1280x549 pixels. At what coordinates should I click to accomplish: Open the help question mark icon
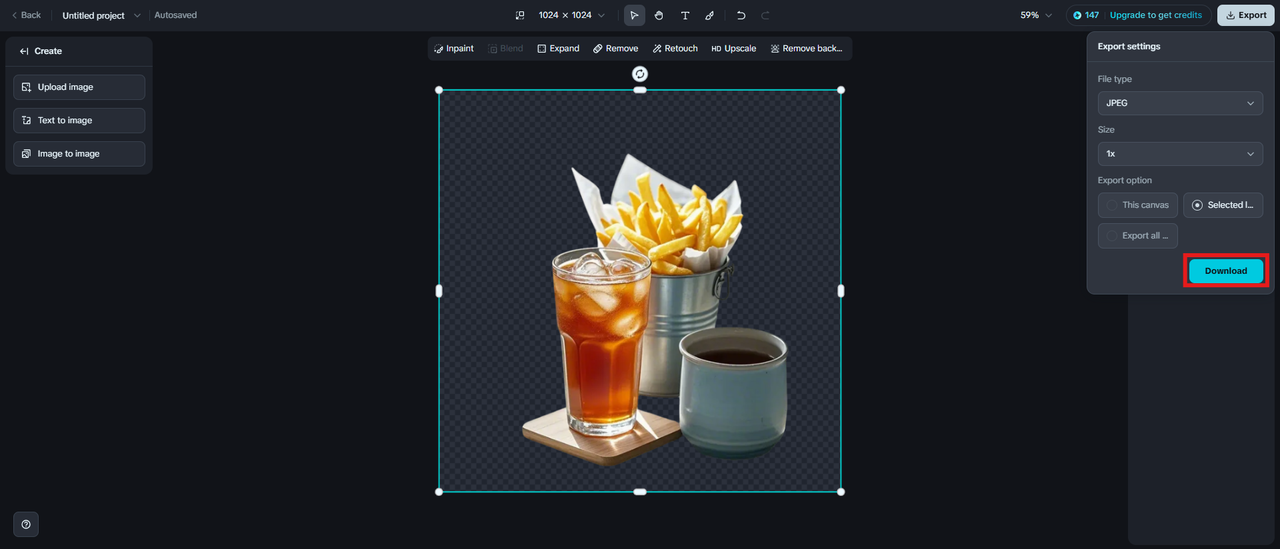26,524
